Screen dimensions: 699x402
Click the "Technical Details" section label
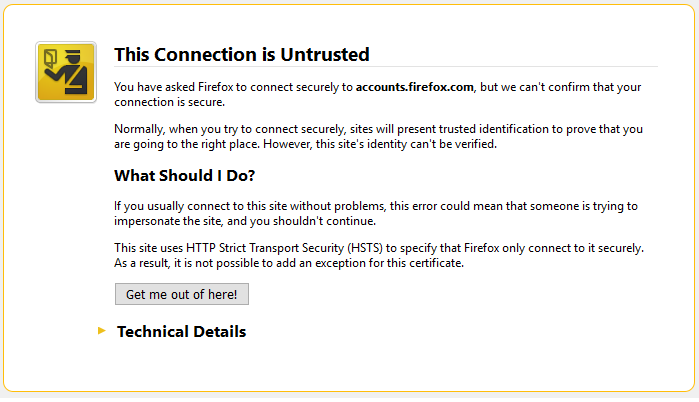click(x=181, y=331)
